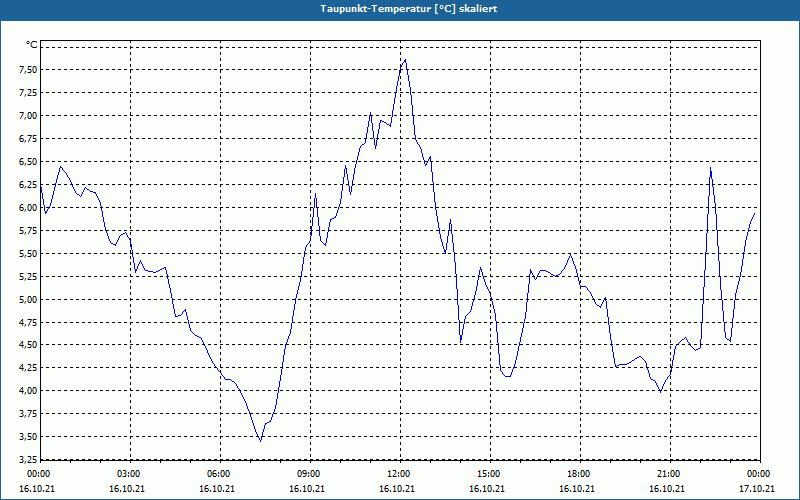Select the 7,25 y-axis label

[x=28, y=93]
